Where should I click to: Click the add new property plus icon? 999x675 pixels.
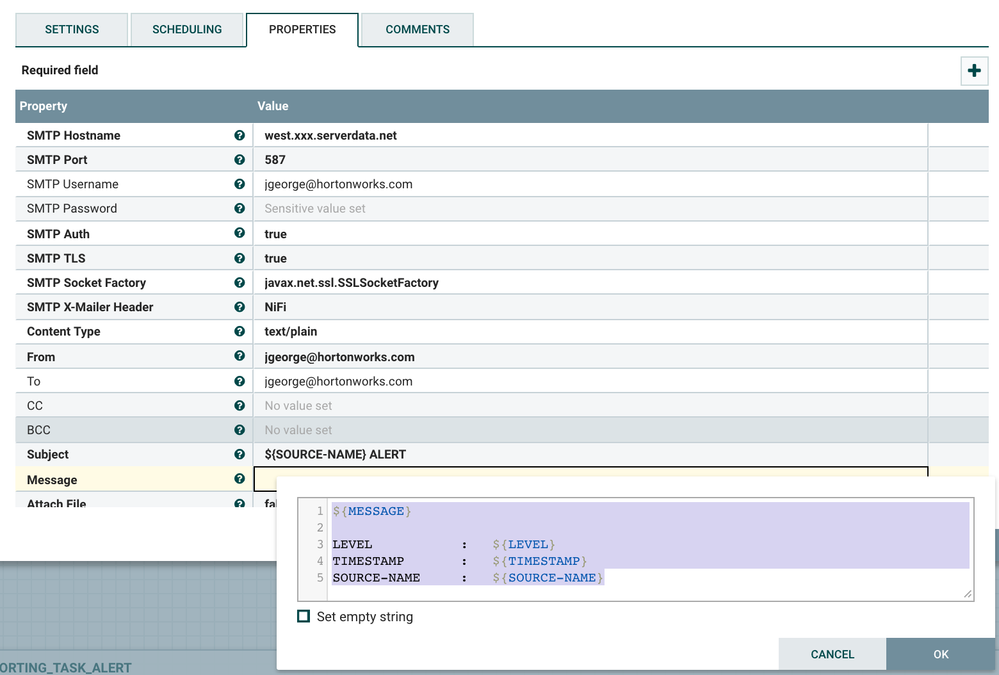tap(974, 71)
